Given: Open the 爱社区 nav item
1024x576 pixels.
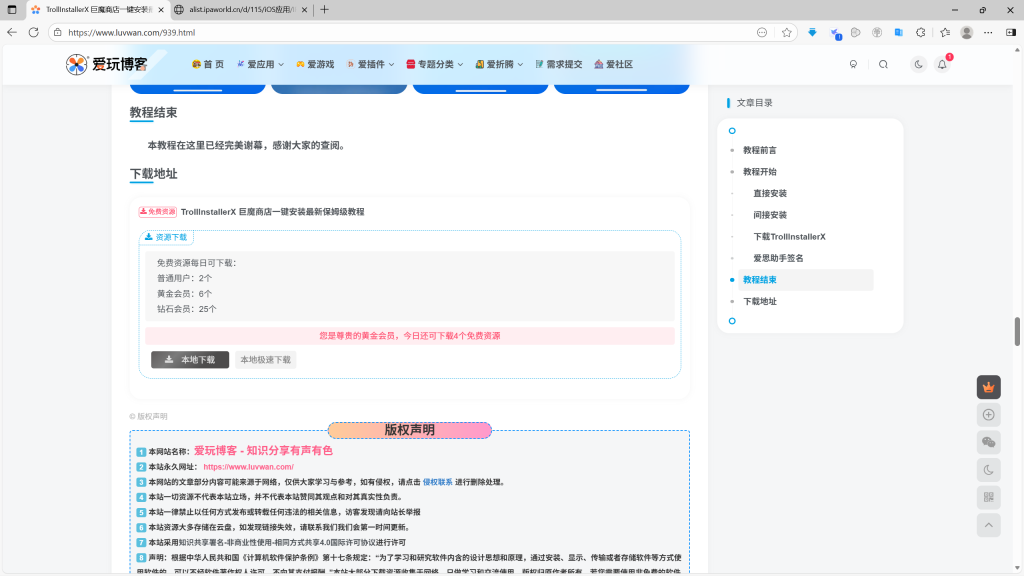Looking at the screenshot, I should point(613,64).
